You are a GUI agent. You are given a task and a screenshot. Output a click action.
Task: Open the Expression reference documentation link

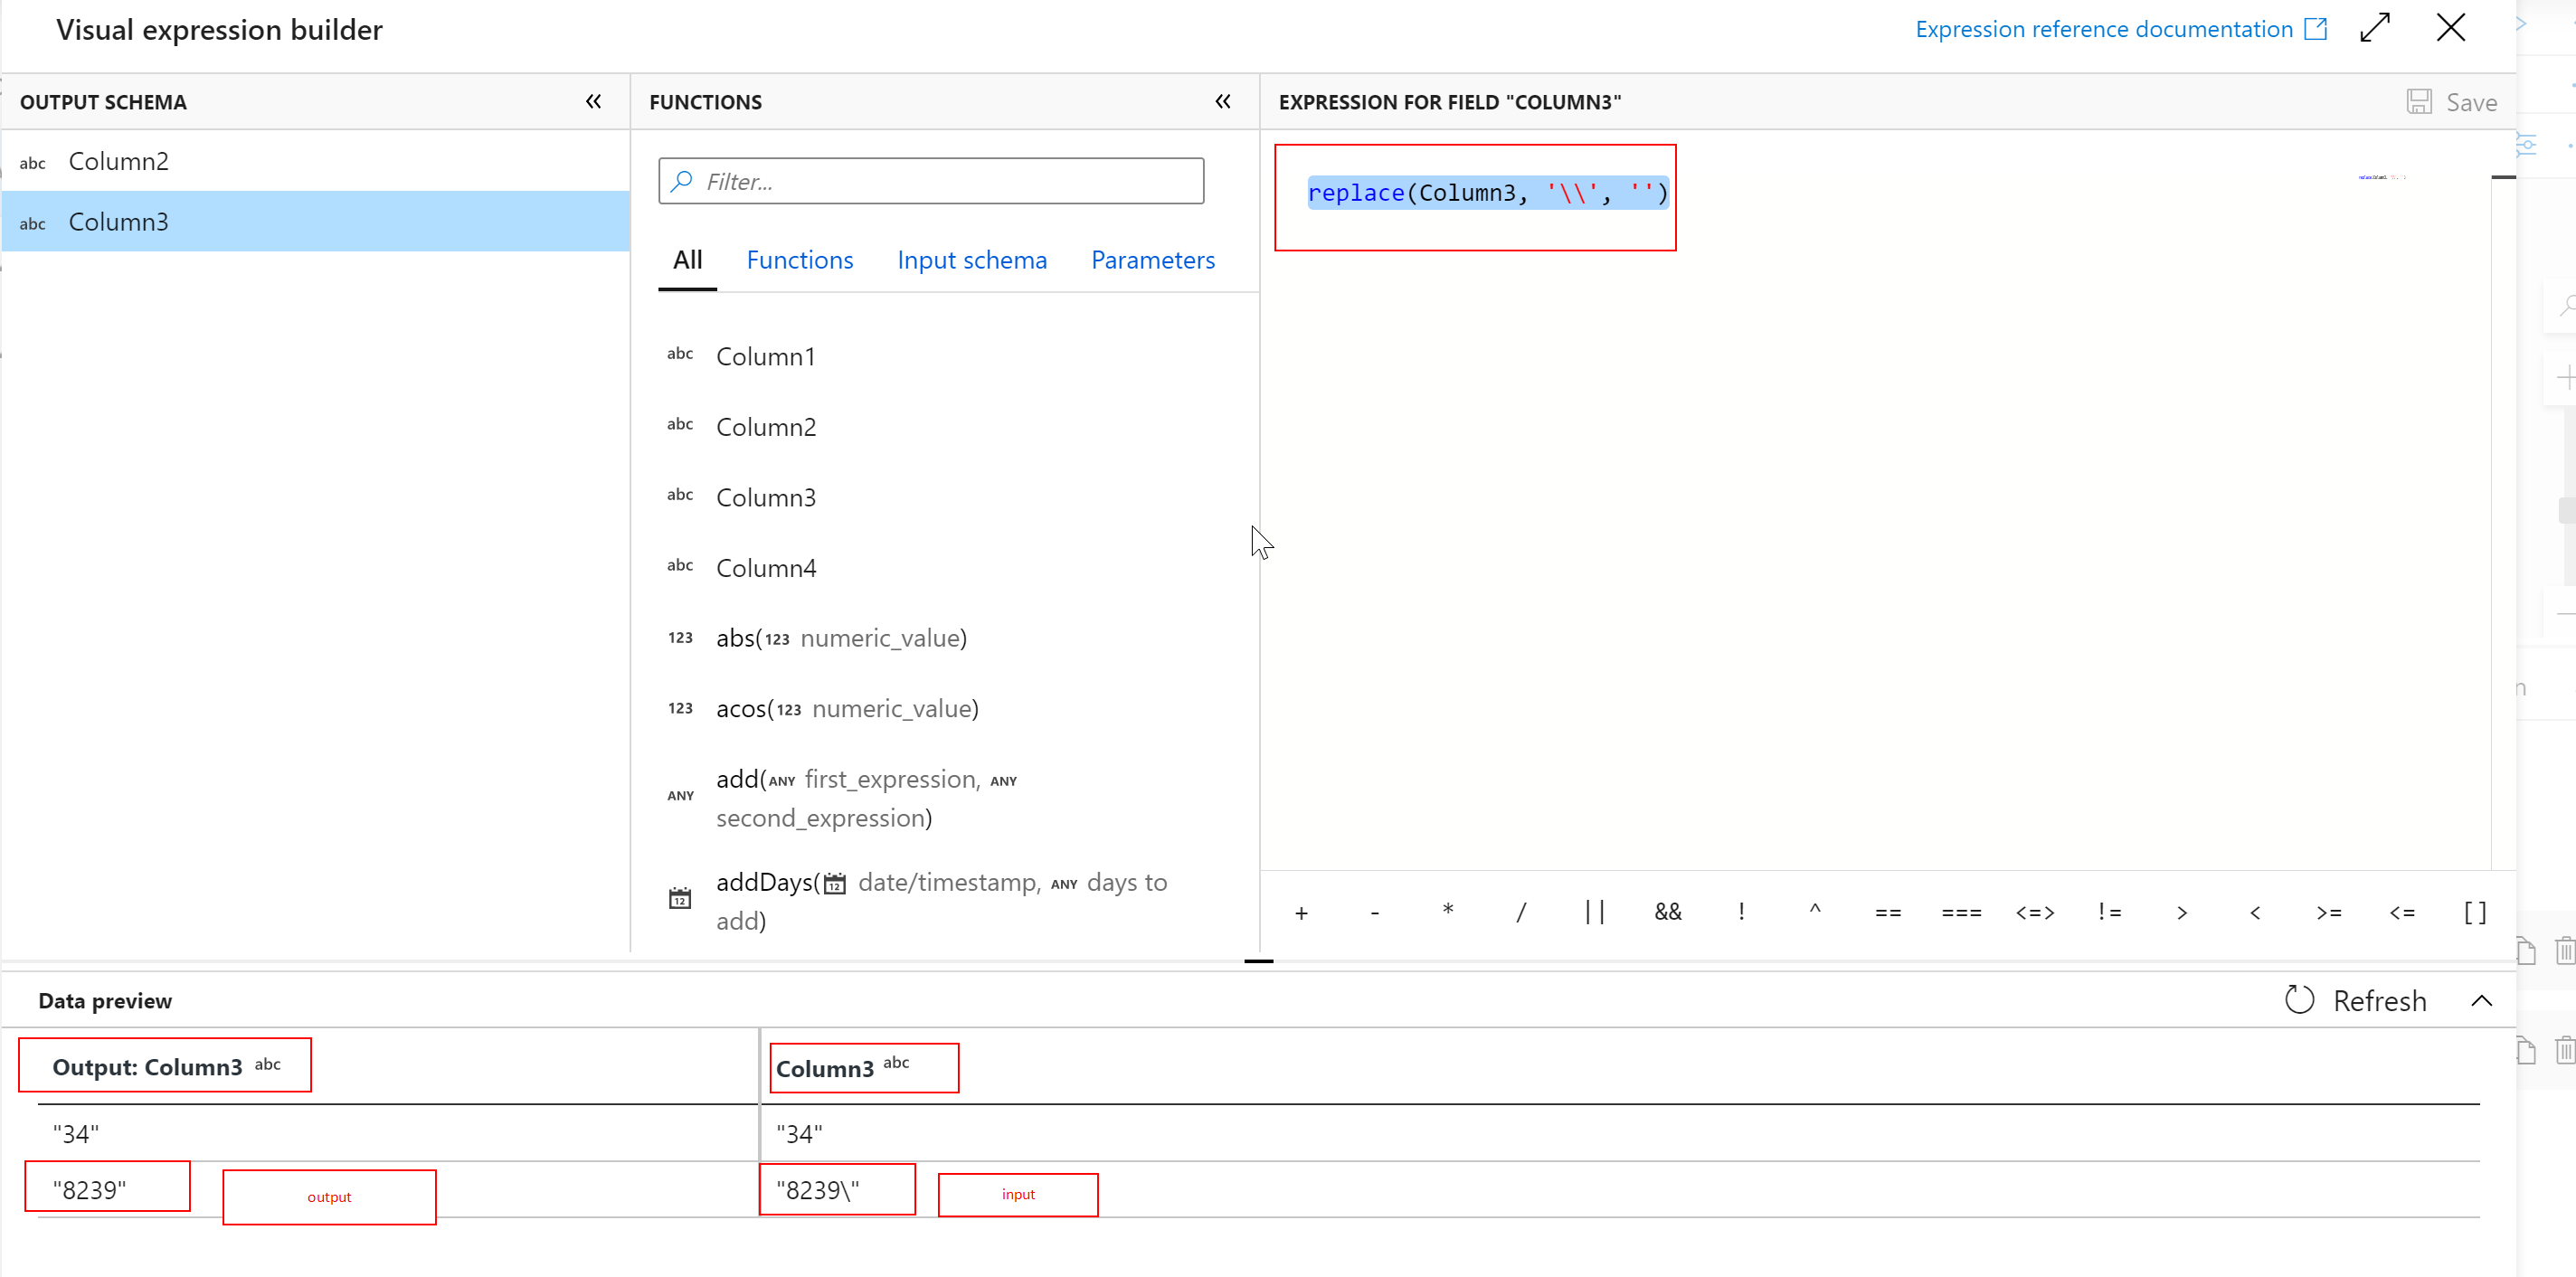pyautogui.click(x=2120, y=29)
